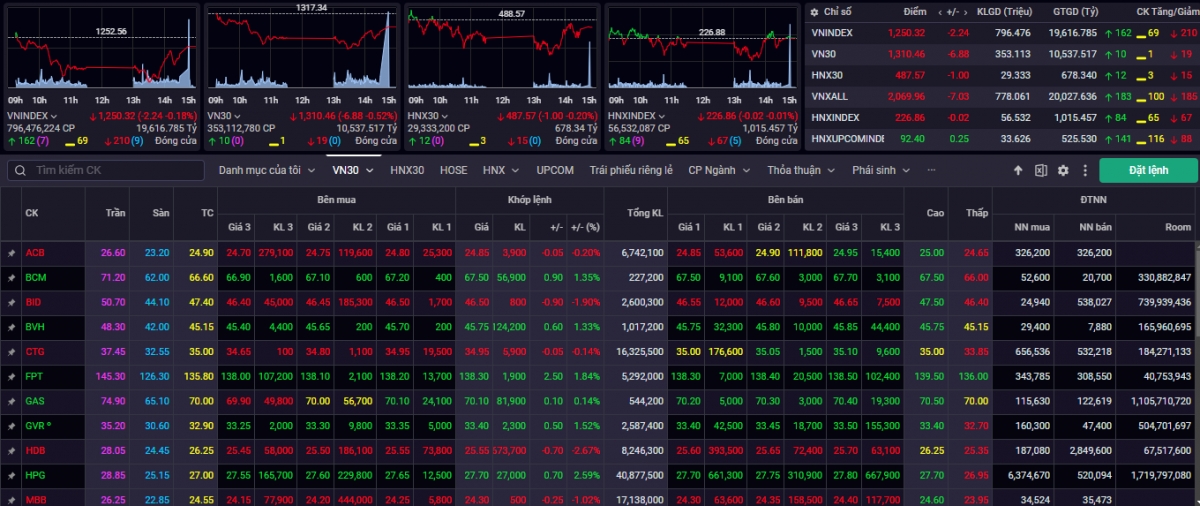Select VNXALL row in the Chỉ số table
Image resolution: width=1200 pixels, height=506 pixels.
pyautogui.click(x=1000, y=96)
